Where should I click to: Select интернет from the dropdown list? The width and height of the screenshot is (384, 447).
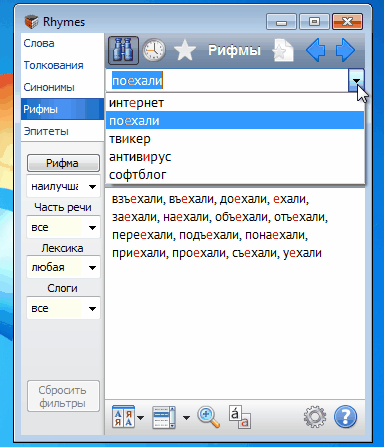pos(235,103)
